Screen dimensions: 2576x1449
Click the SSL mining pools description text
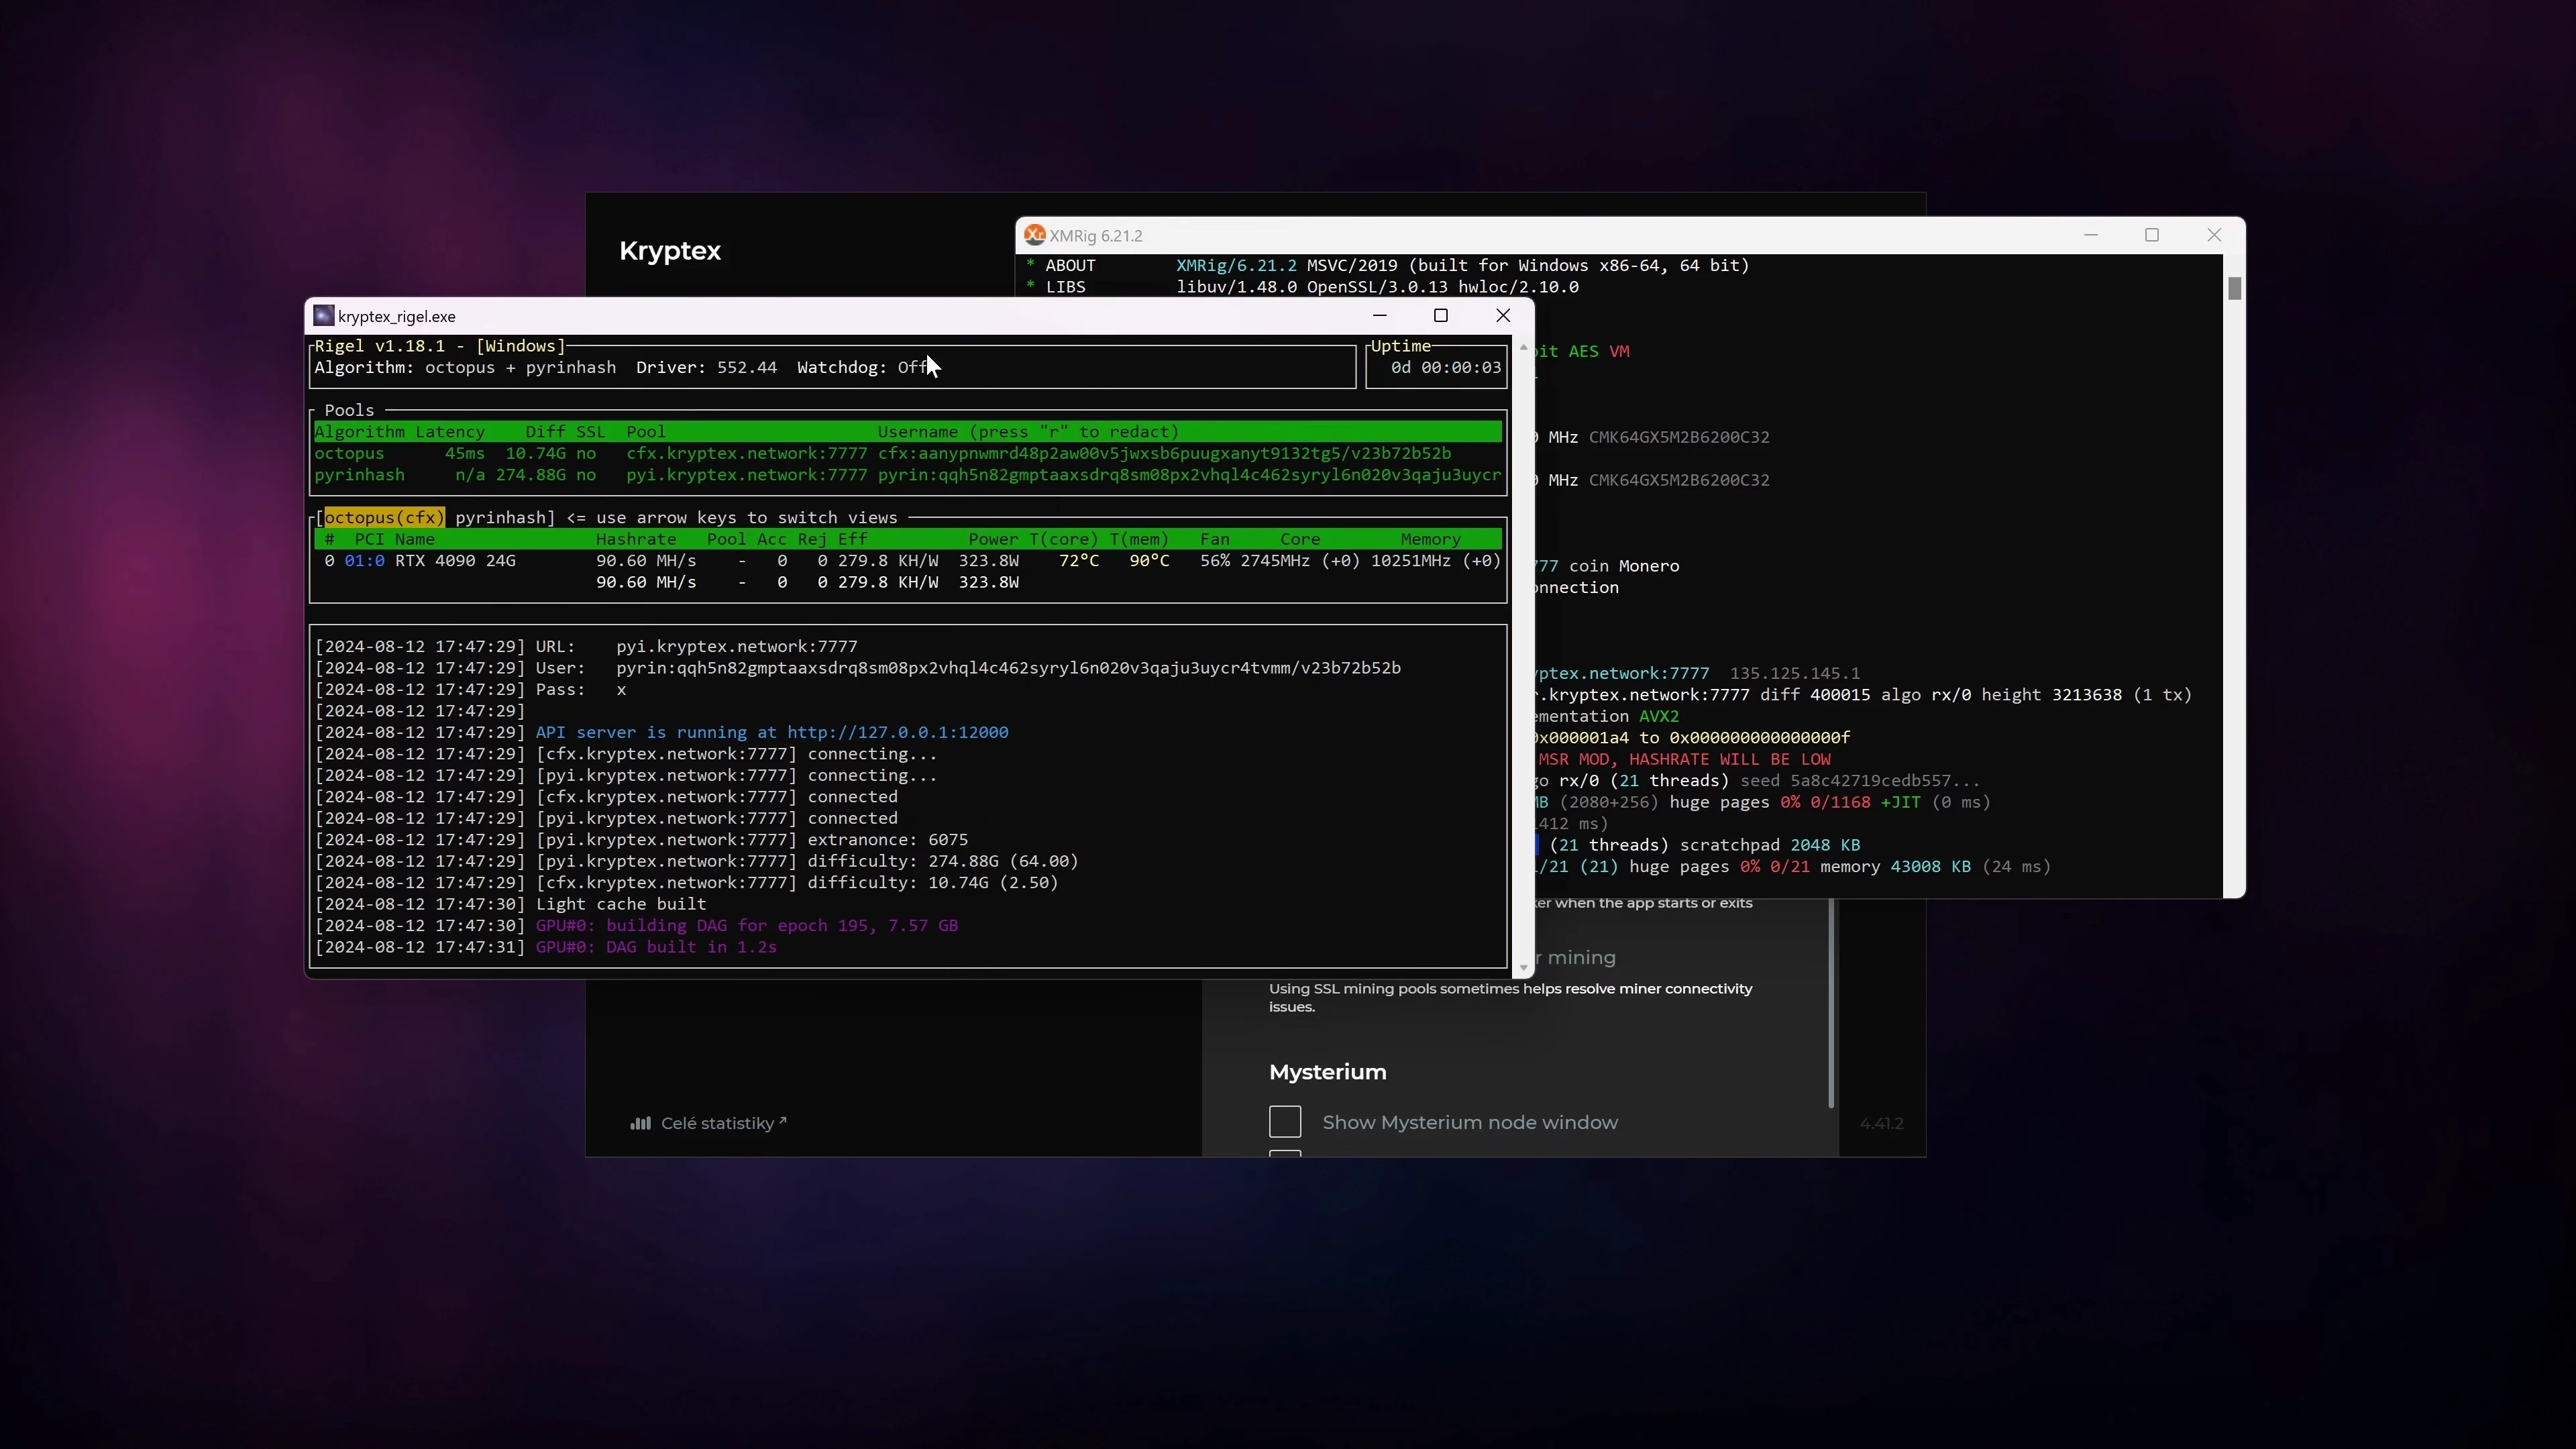pos(1511,997)
